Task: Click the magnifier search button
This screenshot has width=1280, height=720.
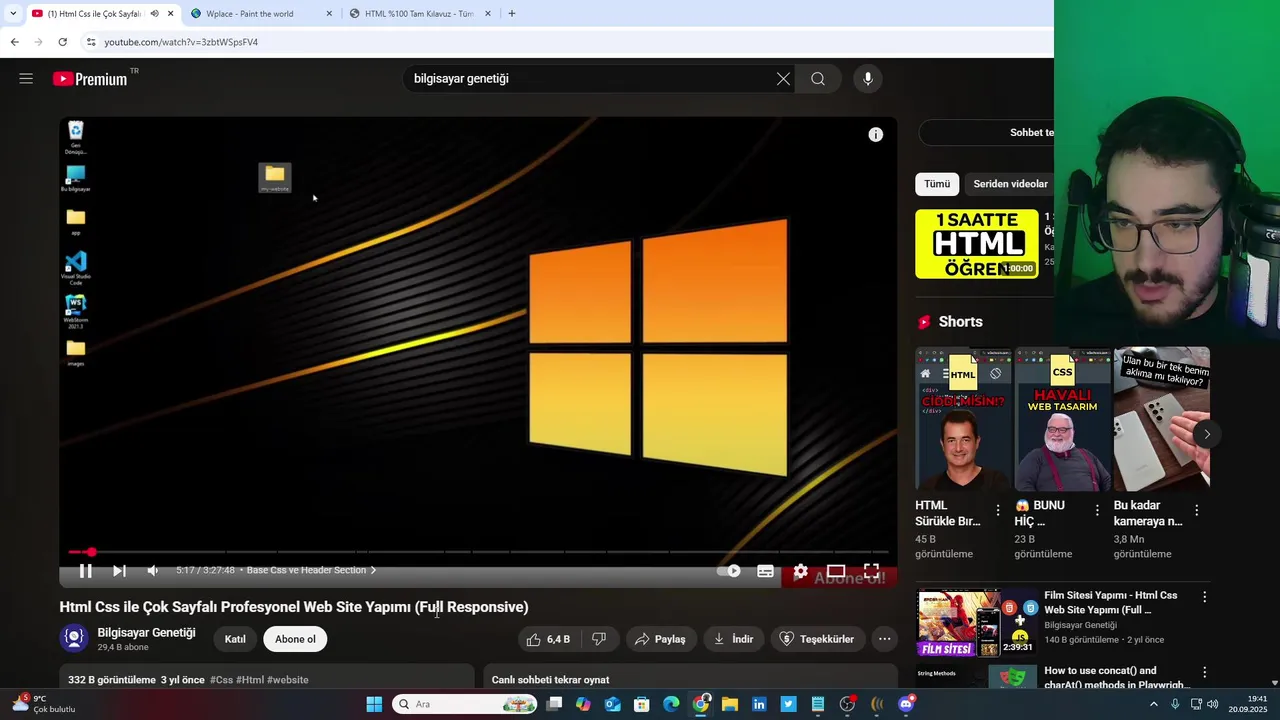Action: (818, 79)
